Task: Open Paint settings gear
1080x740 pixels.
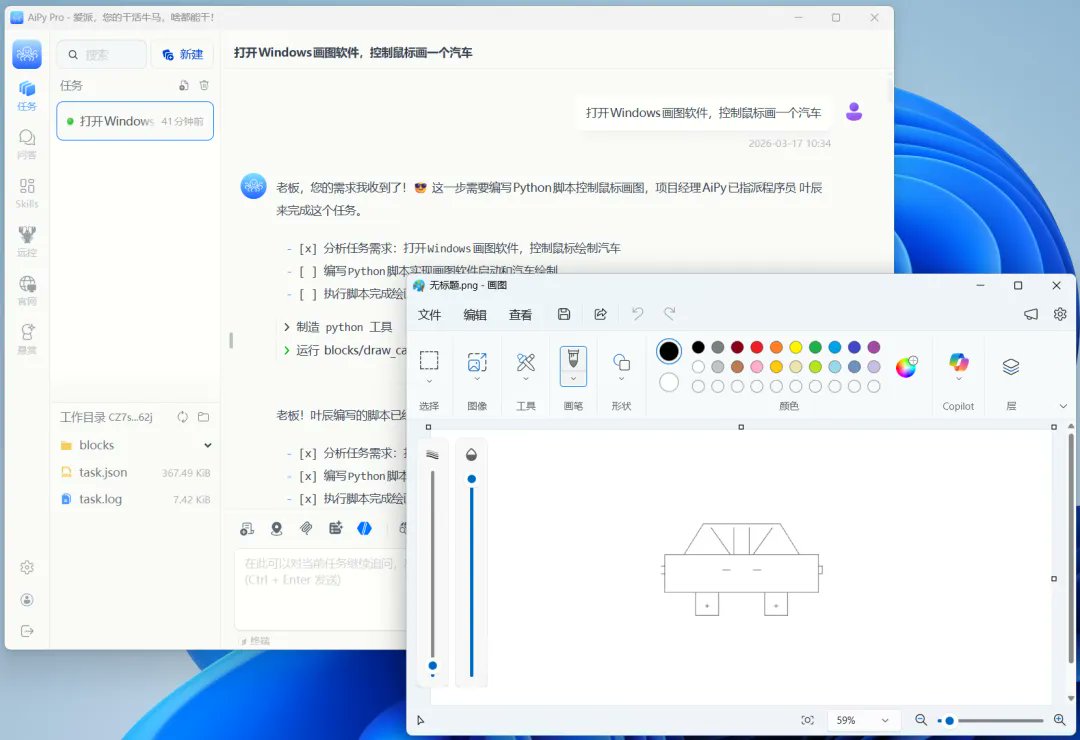Action: coord(1060,314)
